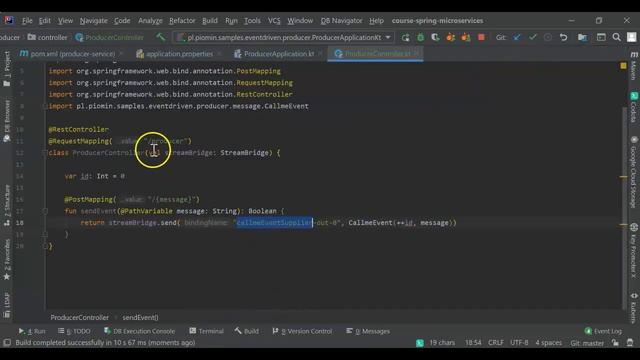This screenshot has width=640, height=360.
Task: Click the CallmeEvent import on line 8
Action: click(x=286, y=106)
